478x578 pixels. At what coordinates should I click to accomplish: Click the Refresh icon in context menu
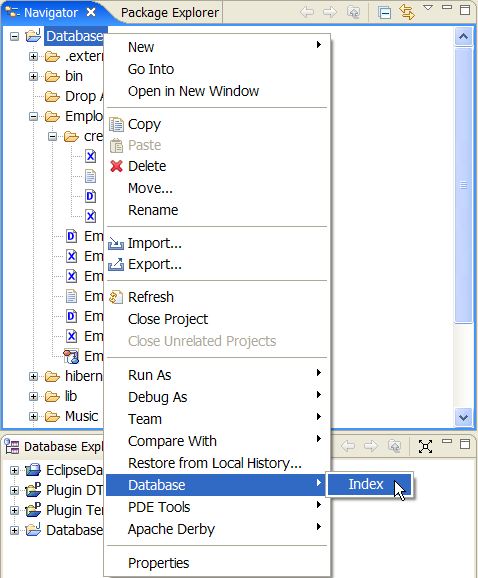click(116, 297)
